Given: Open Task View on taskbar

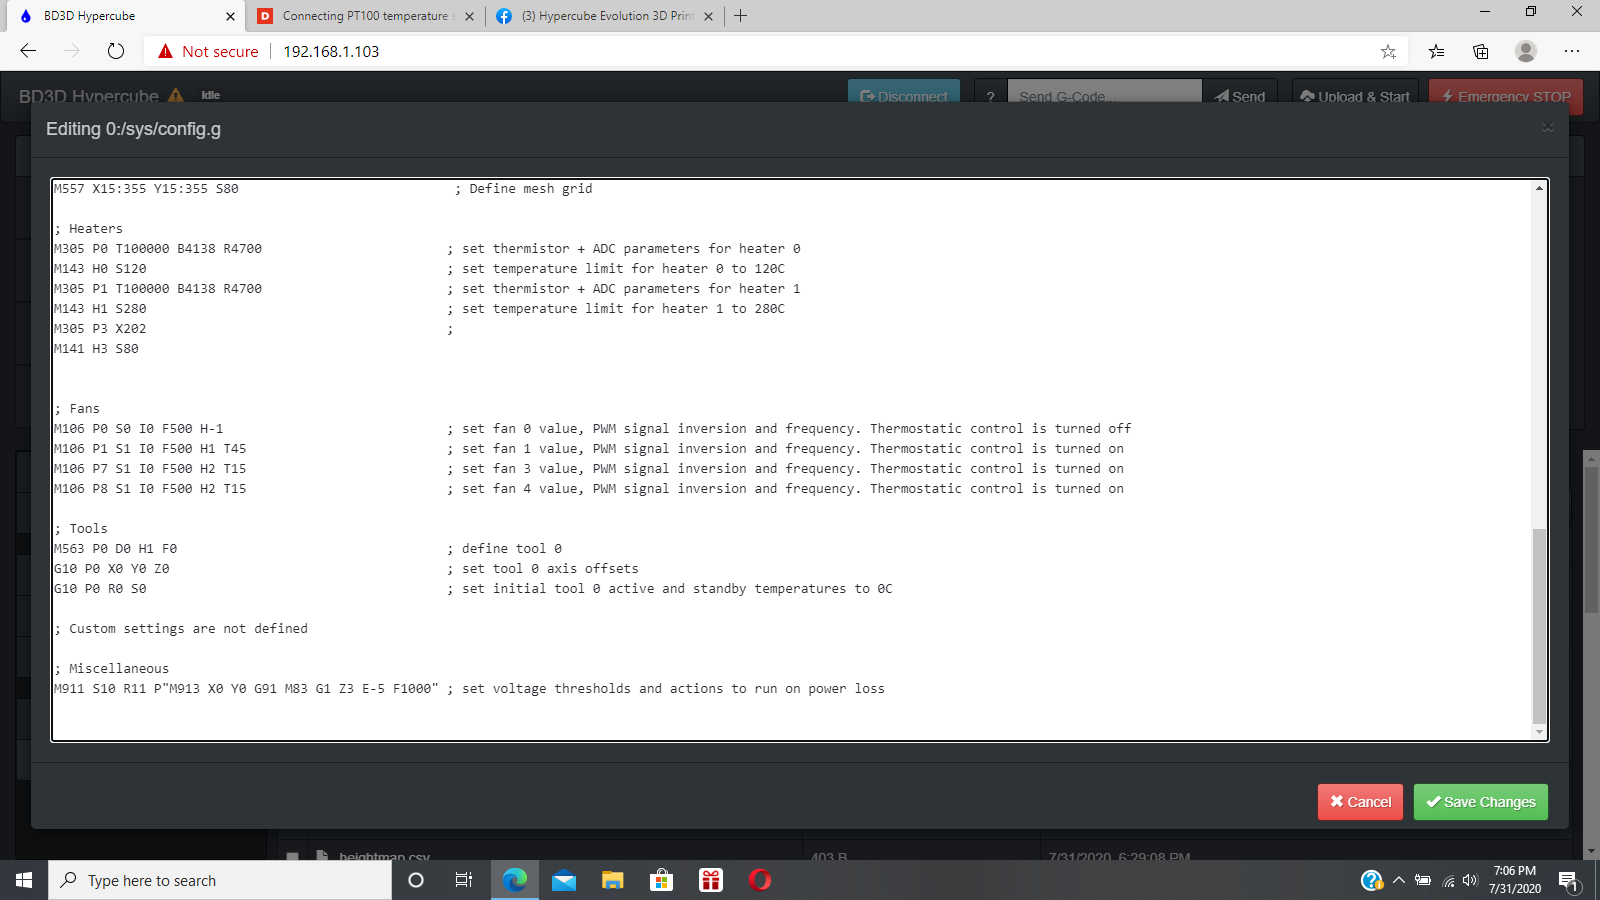Looking at the screenshot, I should point(464,880).
